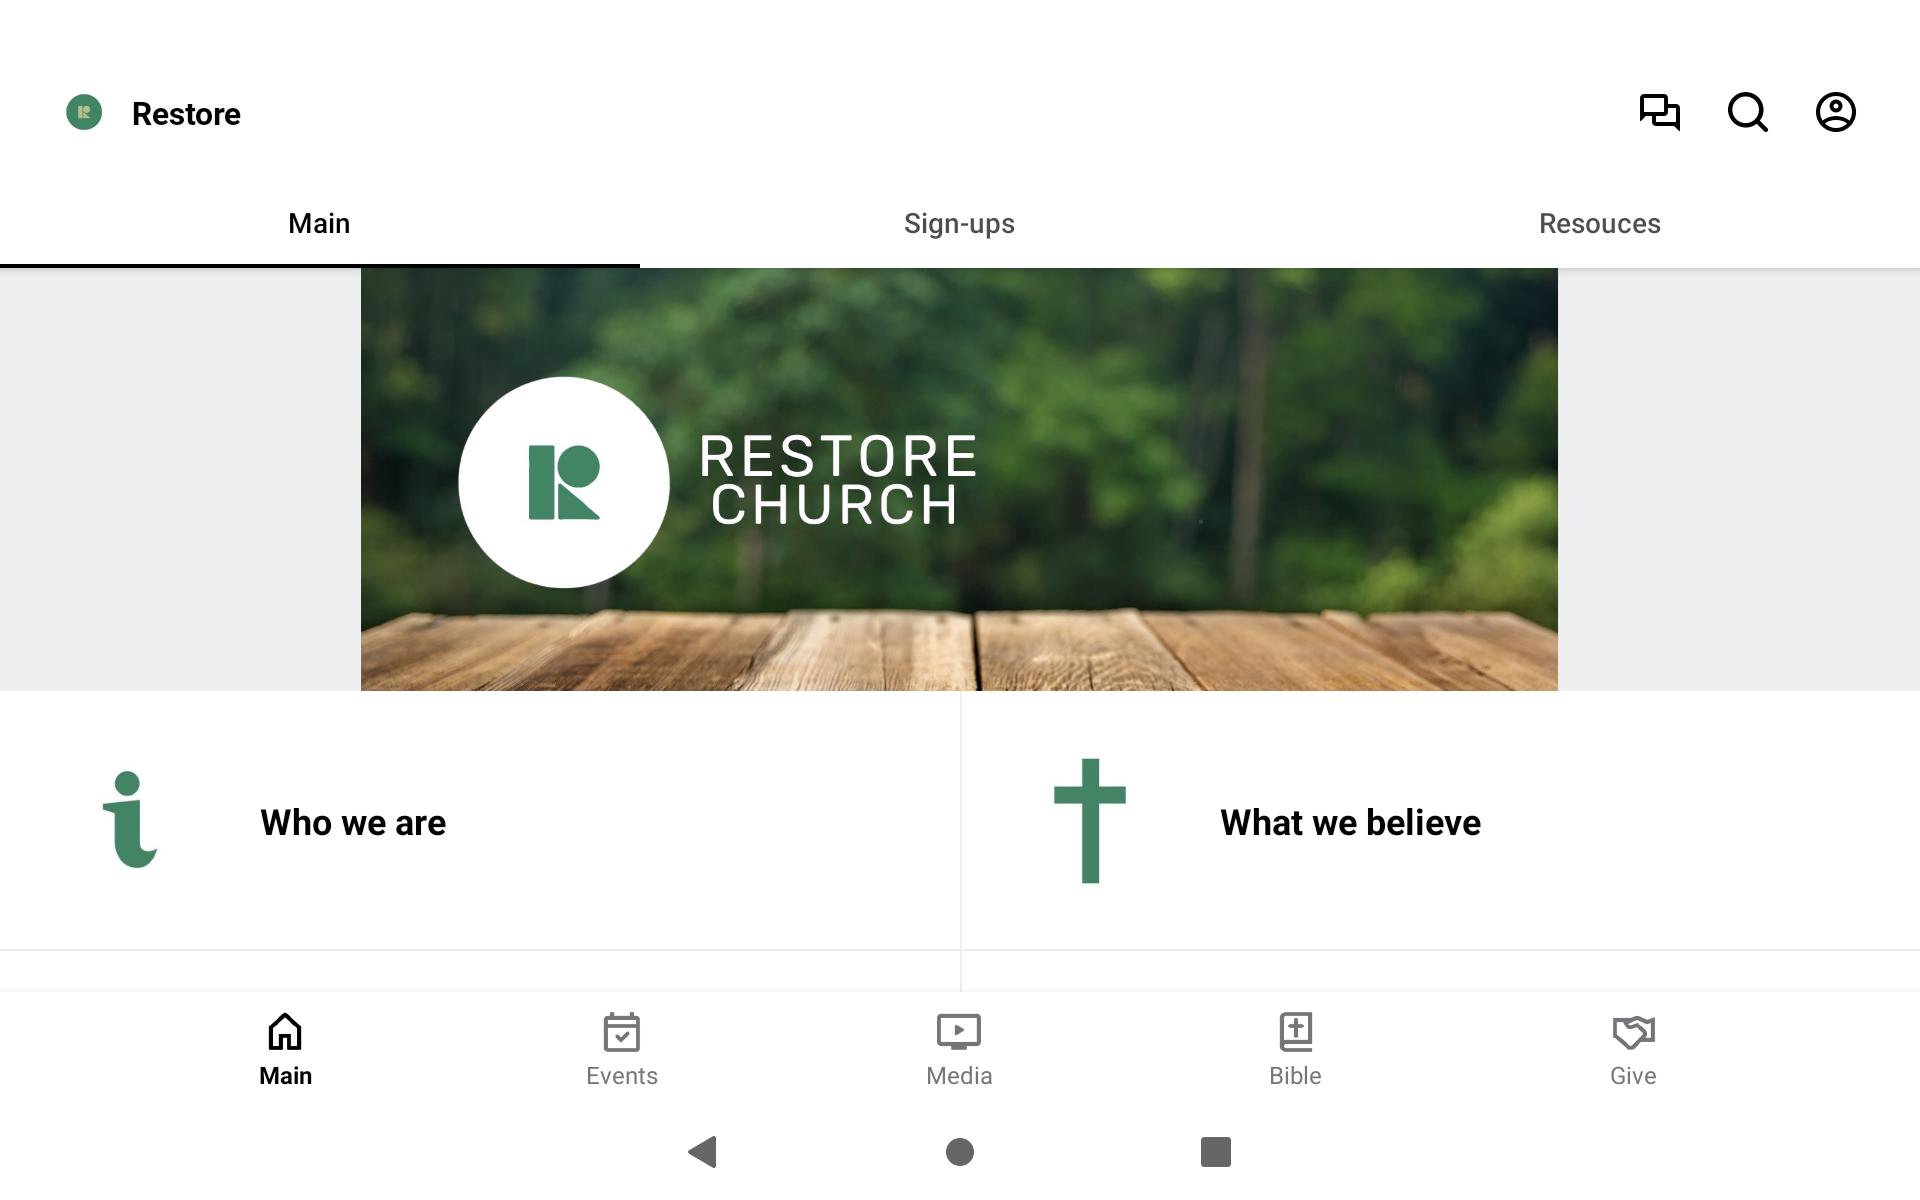The height and width of the screenshot is (1200, 1920).
Task: Tap the Android back navigation button
Action: (703, 1152)
